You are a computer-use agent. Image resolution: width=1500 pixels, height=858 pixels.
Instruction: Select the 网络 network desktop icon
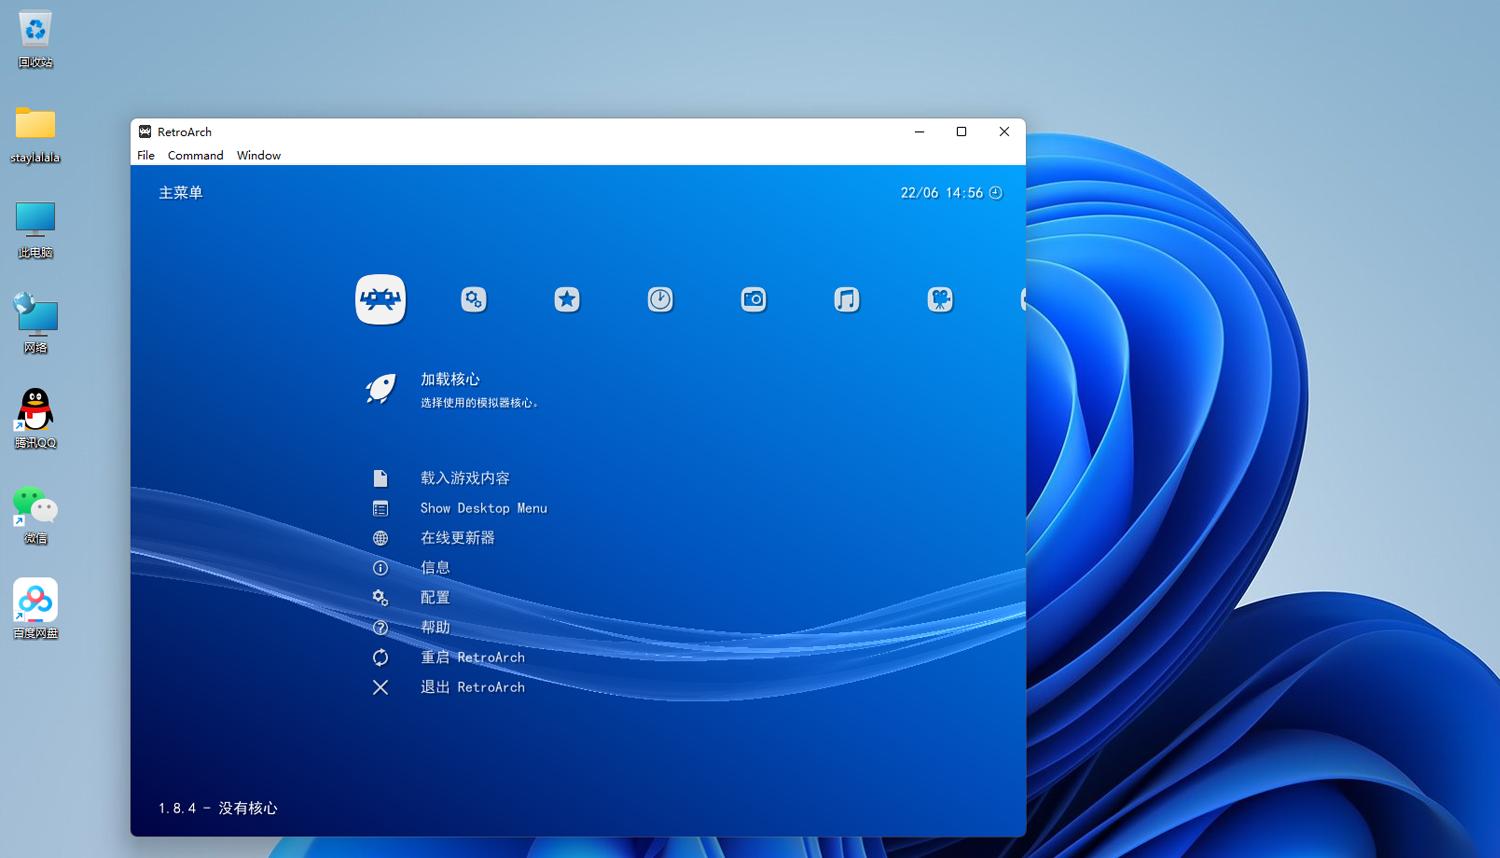pos(35,324)
